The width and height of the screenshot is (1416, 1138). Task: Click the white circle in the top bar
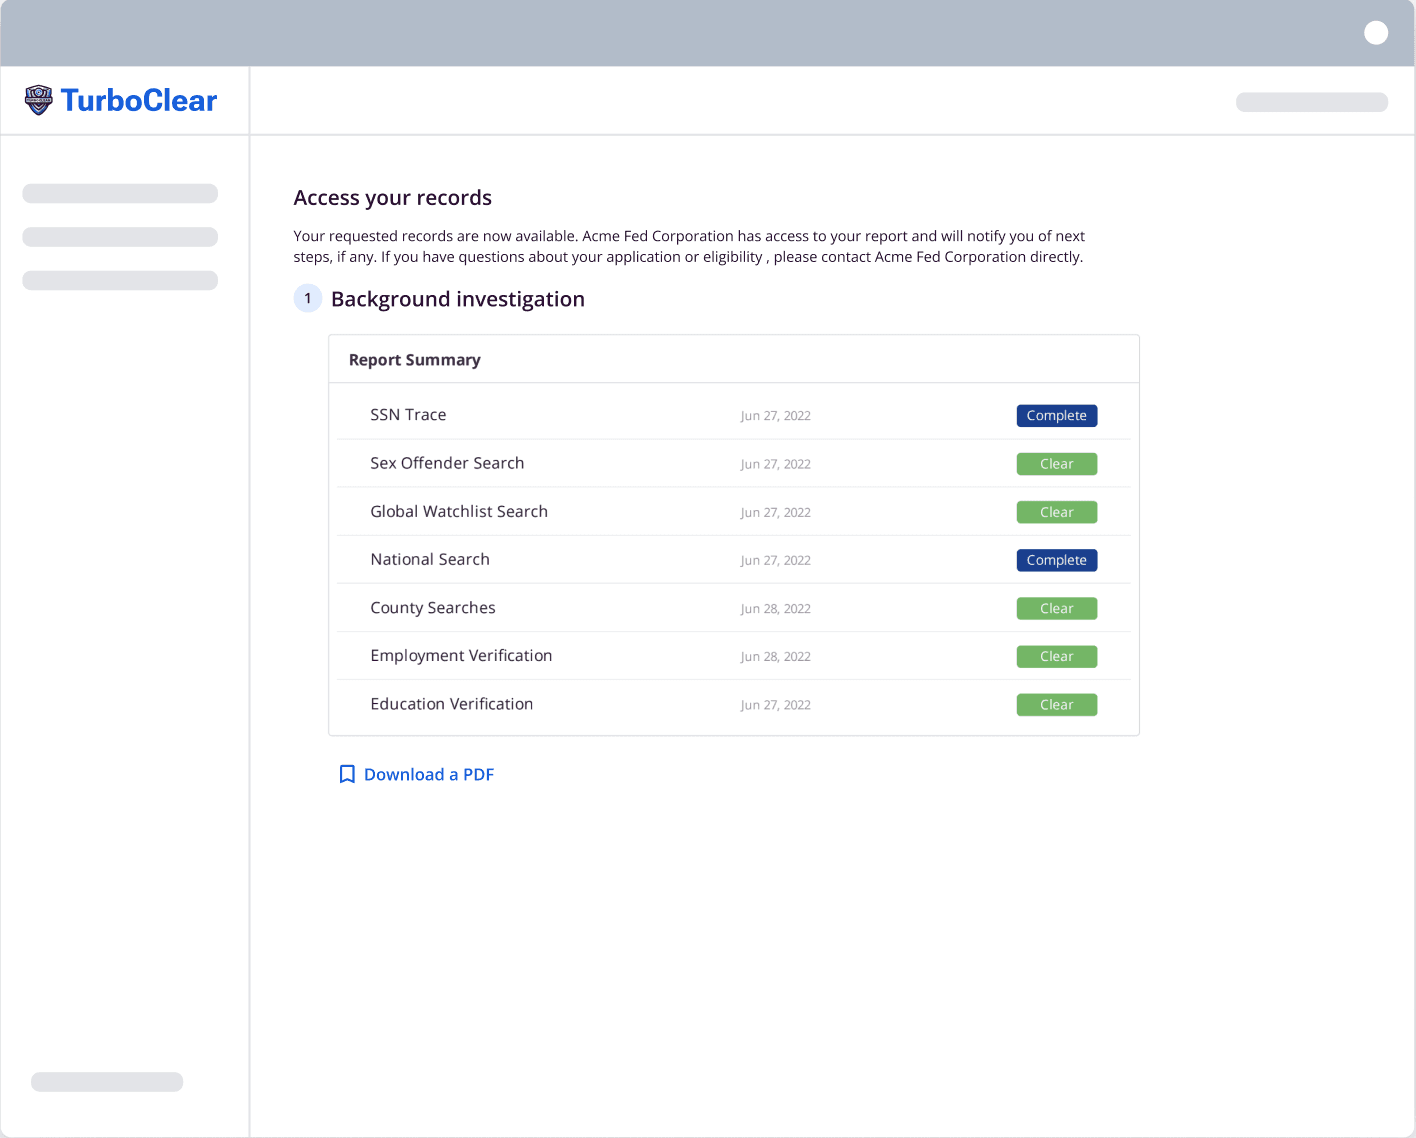(x=1376, y=33)
